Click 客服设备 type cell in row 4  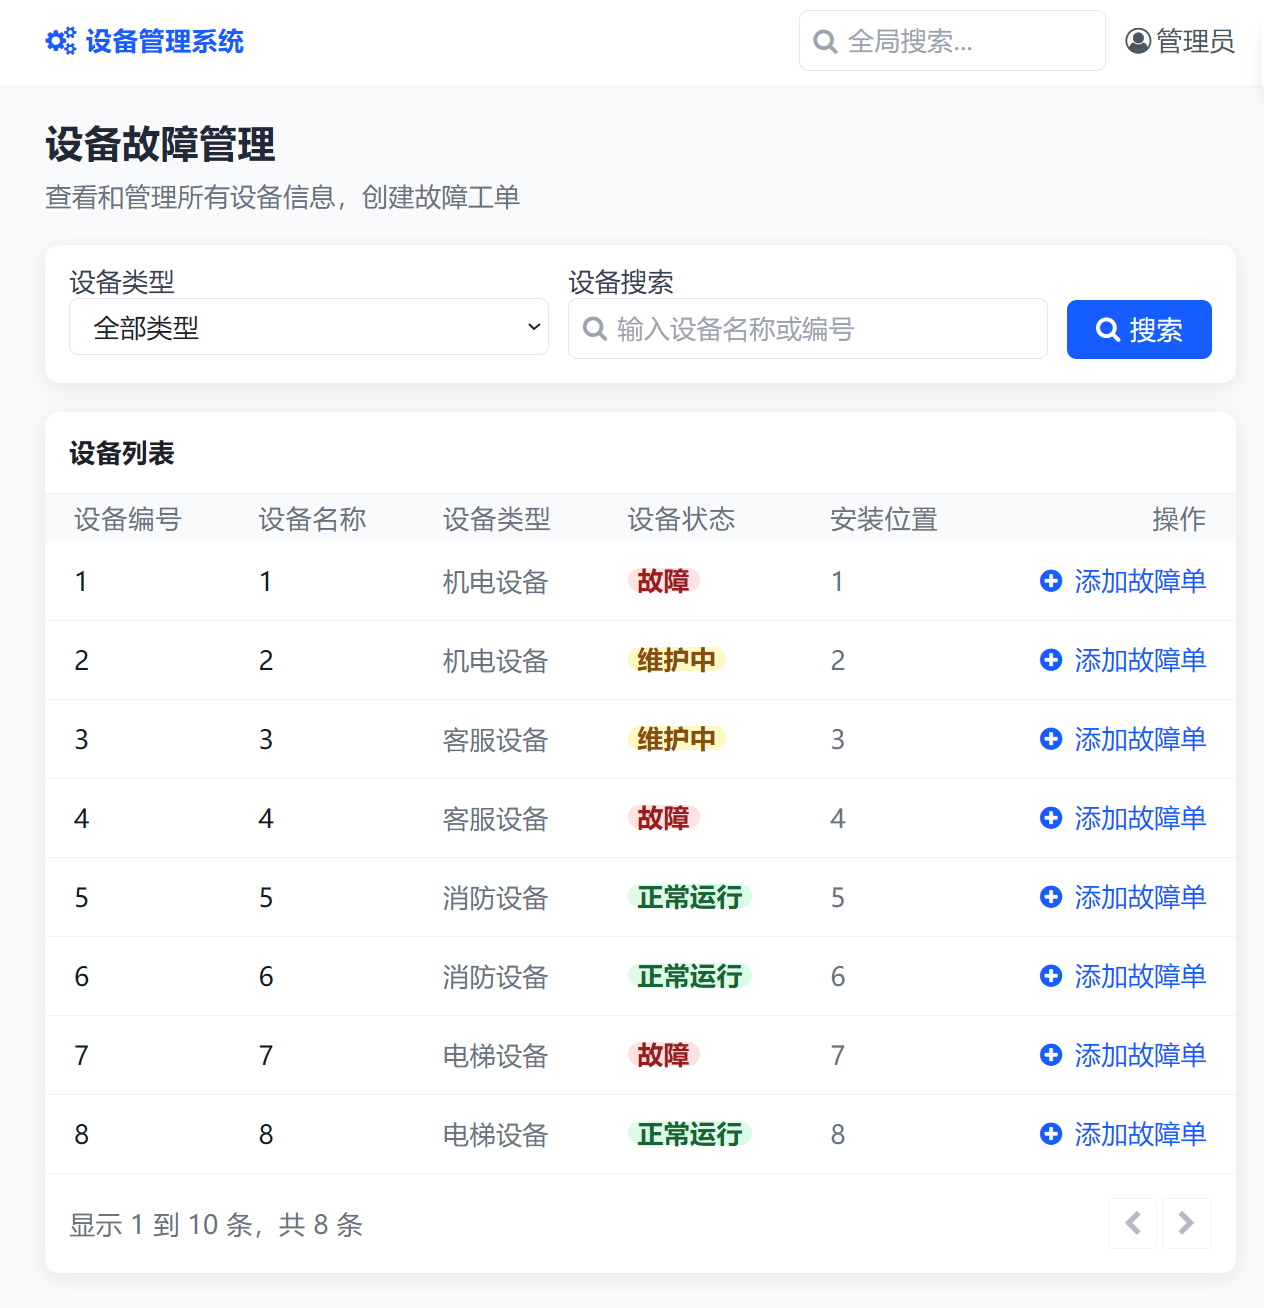pos(496,819)
